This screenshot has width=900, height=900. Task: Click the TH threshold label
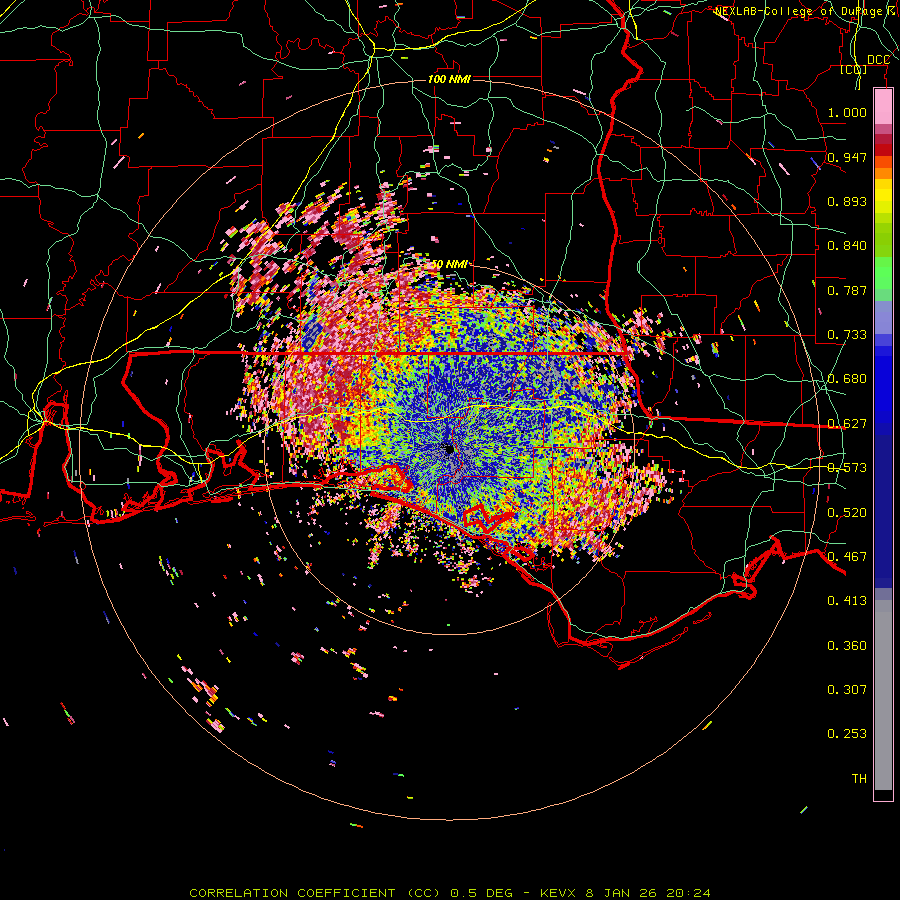pos(859,779)
